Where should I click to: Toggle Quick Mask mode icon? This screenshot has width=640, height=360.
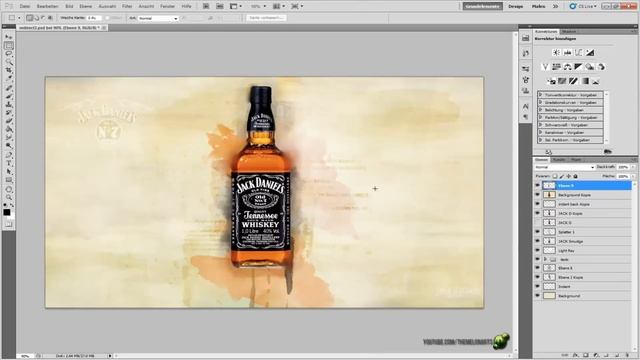[9, 224]
